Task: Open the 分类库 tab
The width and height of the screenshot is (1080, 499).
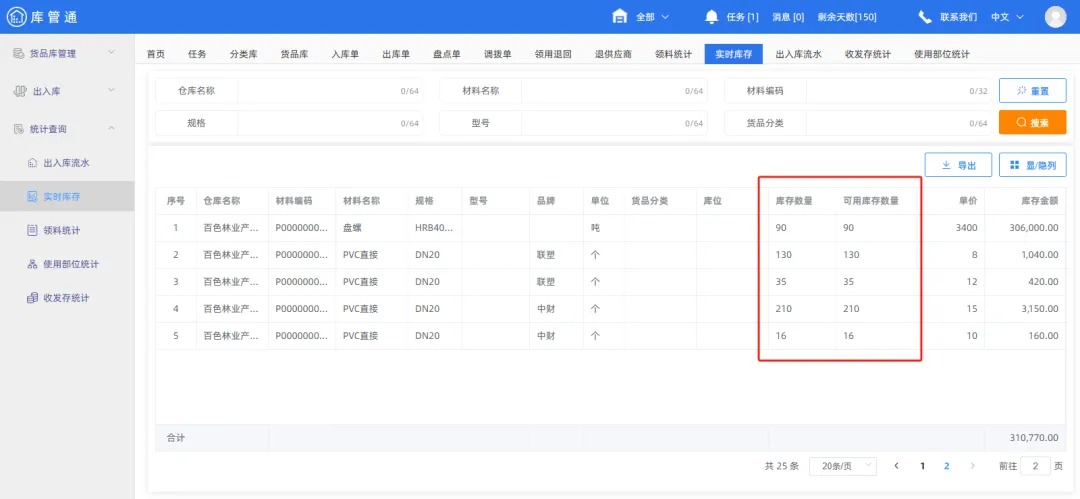Action: 243,54
